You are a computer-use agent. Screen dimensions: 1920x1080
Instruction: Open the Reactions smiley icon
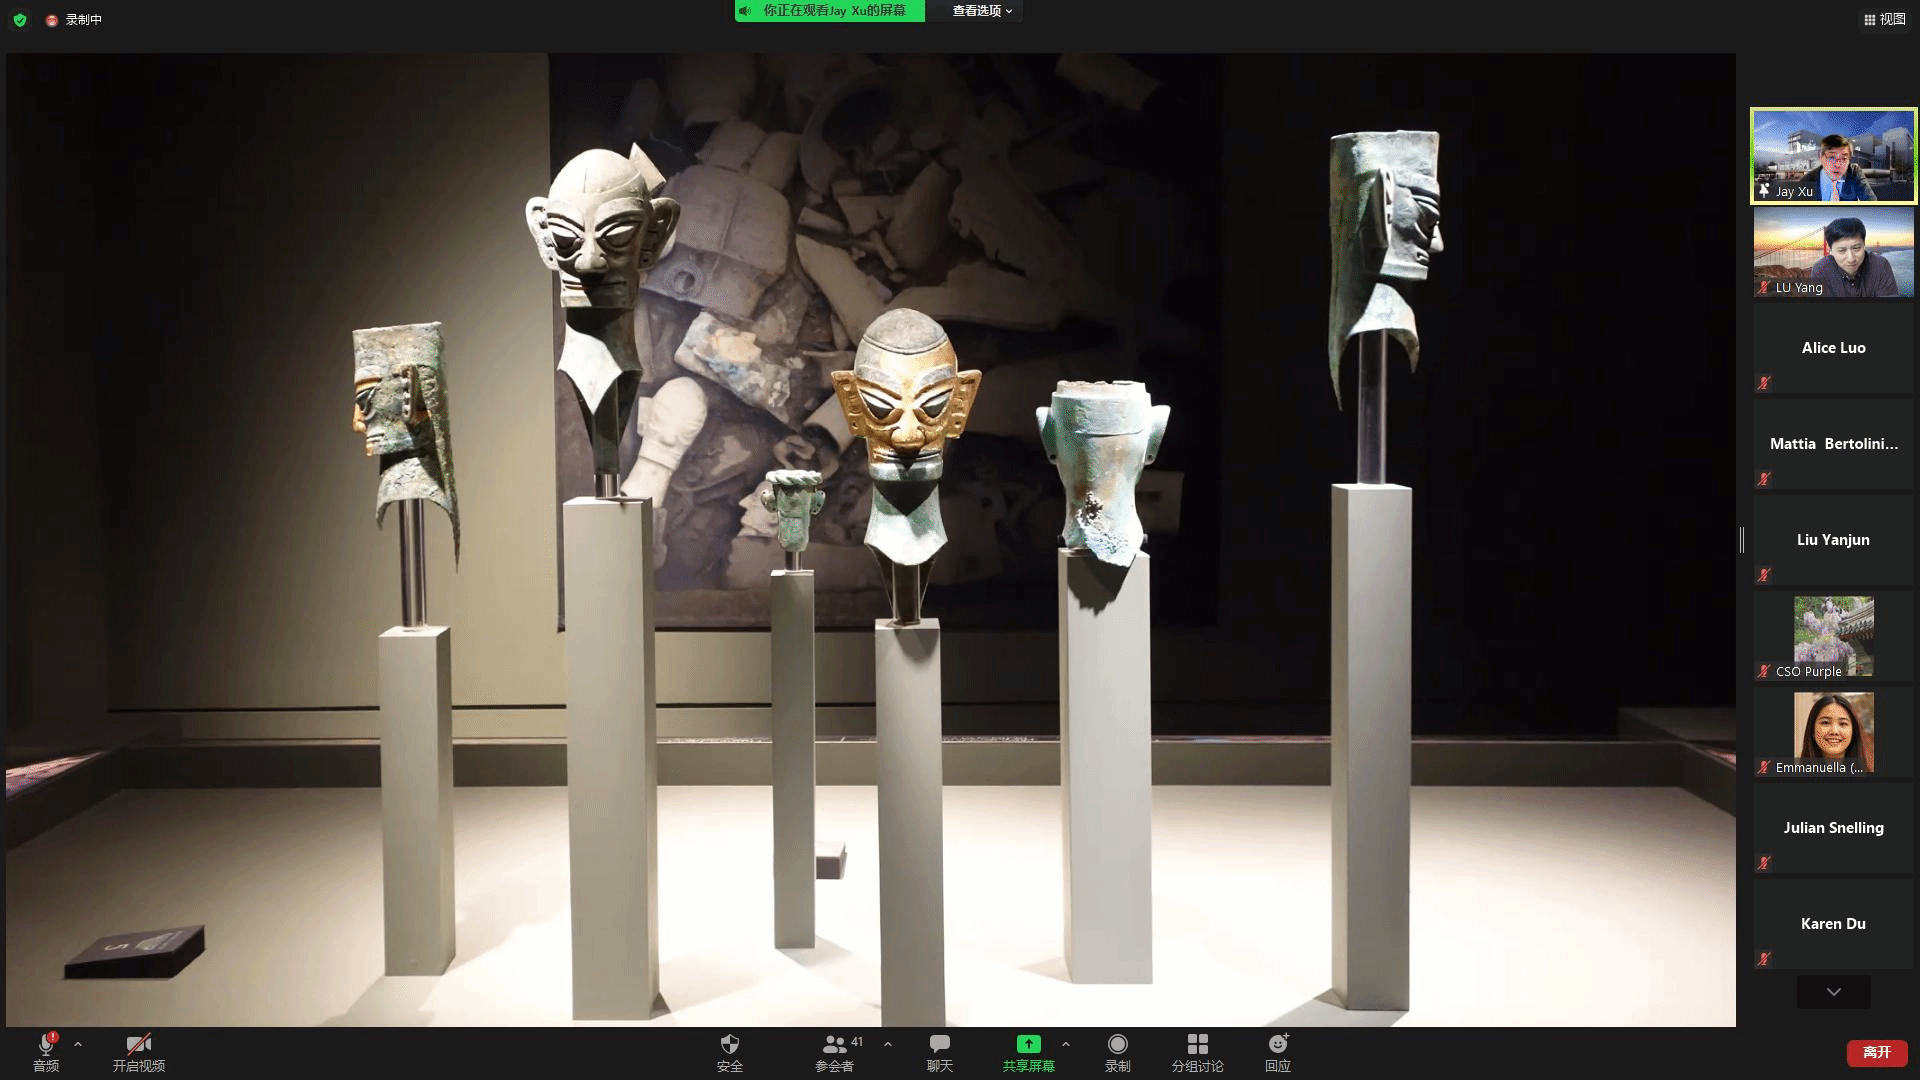click(x=1278, y=1045)
